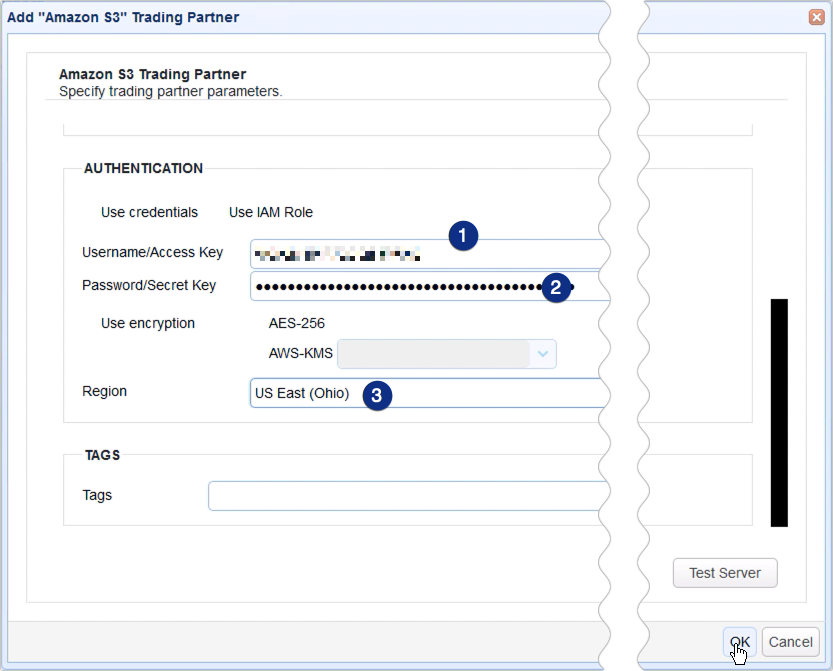This screenshot has height=671, width=833.
Task: Switch to Use IAM Role authentication
Action: pyautogui.click(x=270, y=212)
